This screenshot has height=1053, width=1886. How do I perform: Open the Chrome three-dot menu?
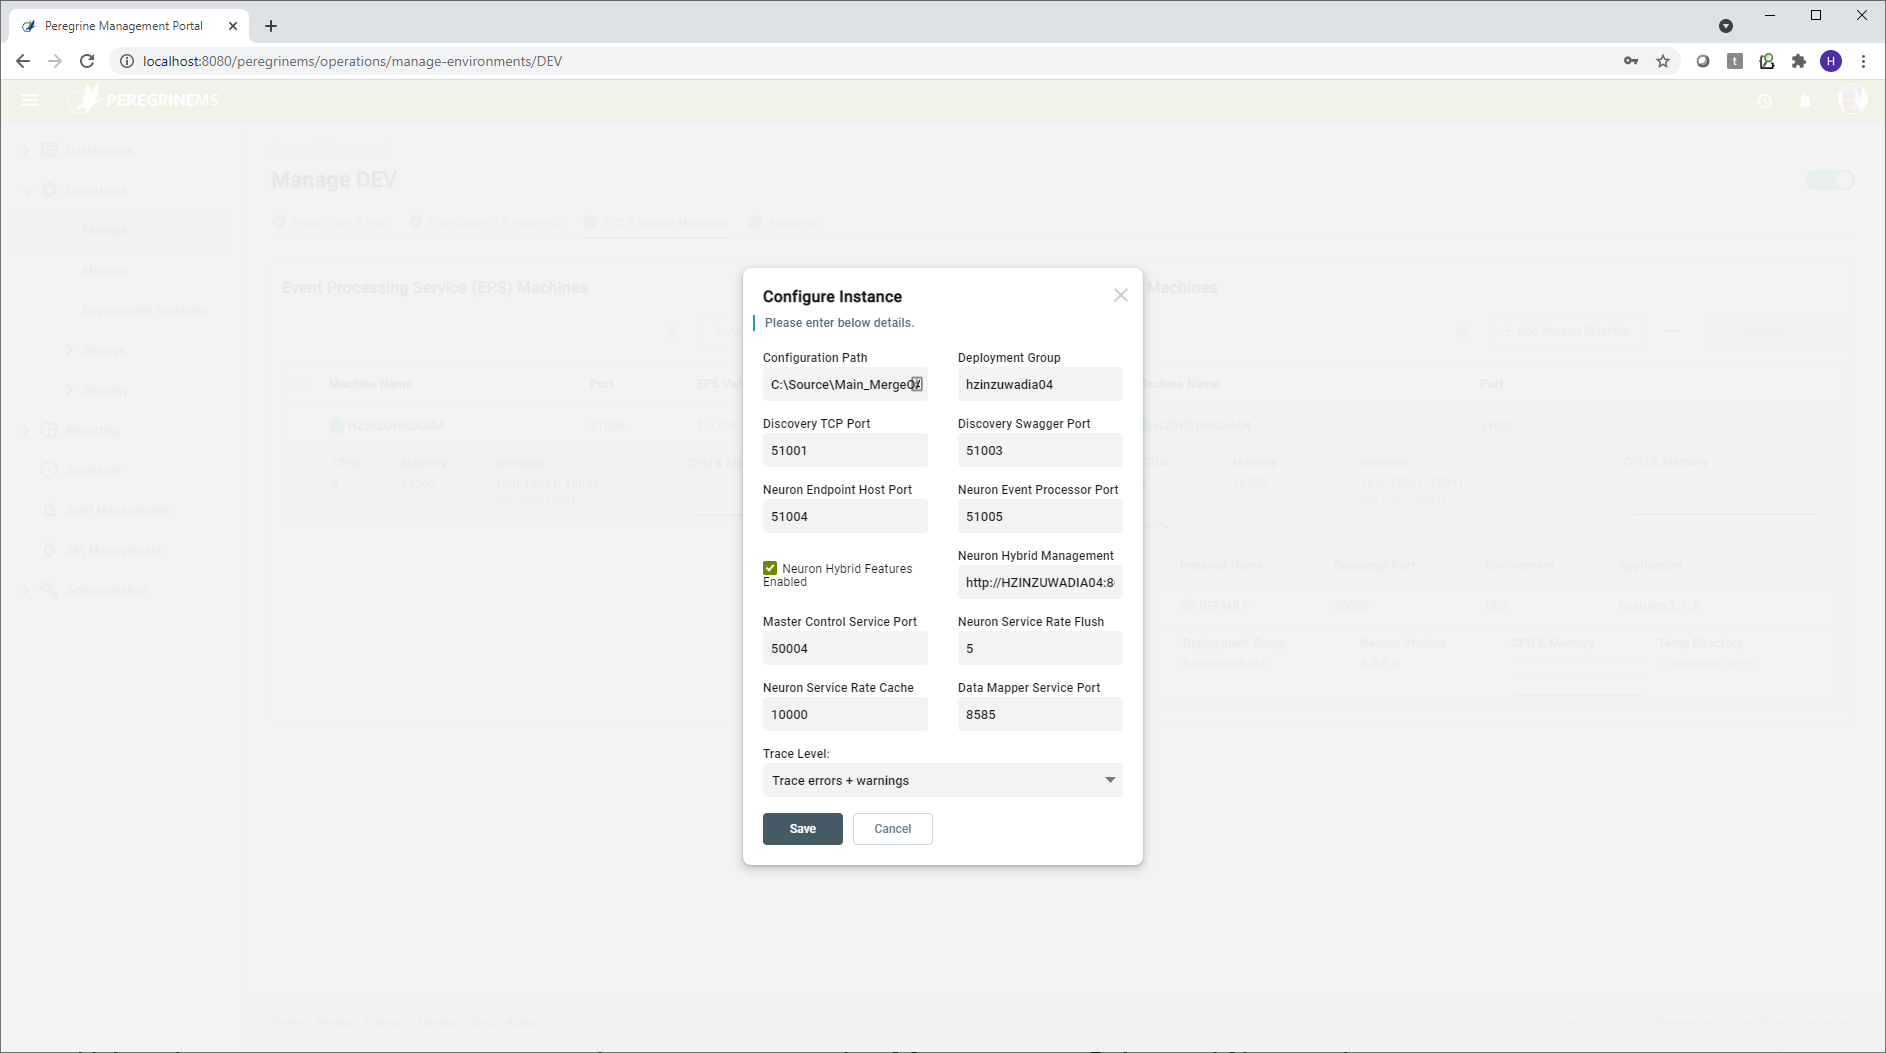[x=1863, y=61]
